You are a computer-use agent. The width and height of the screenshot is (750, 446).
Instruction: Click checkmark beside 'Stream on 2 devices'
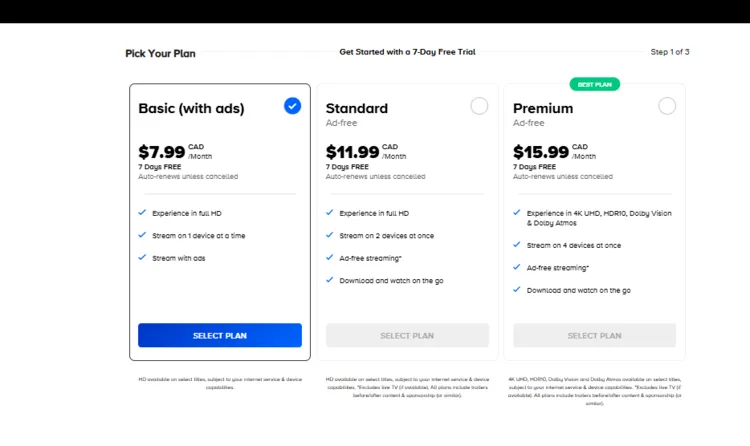pyautogui.click(x=330, y=236)
